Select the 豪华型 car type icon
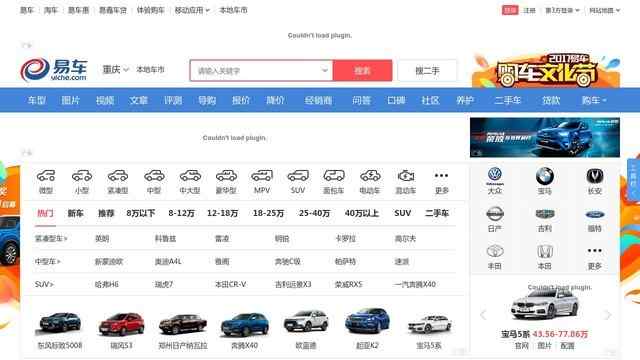Screen dimensions: 640x360 tap(226, 176)
